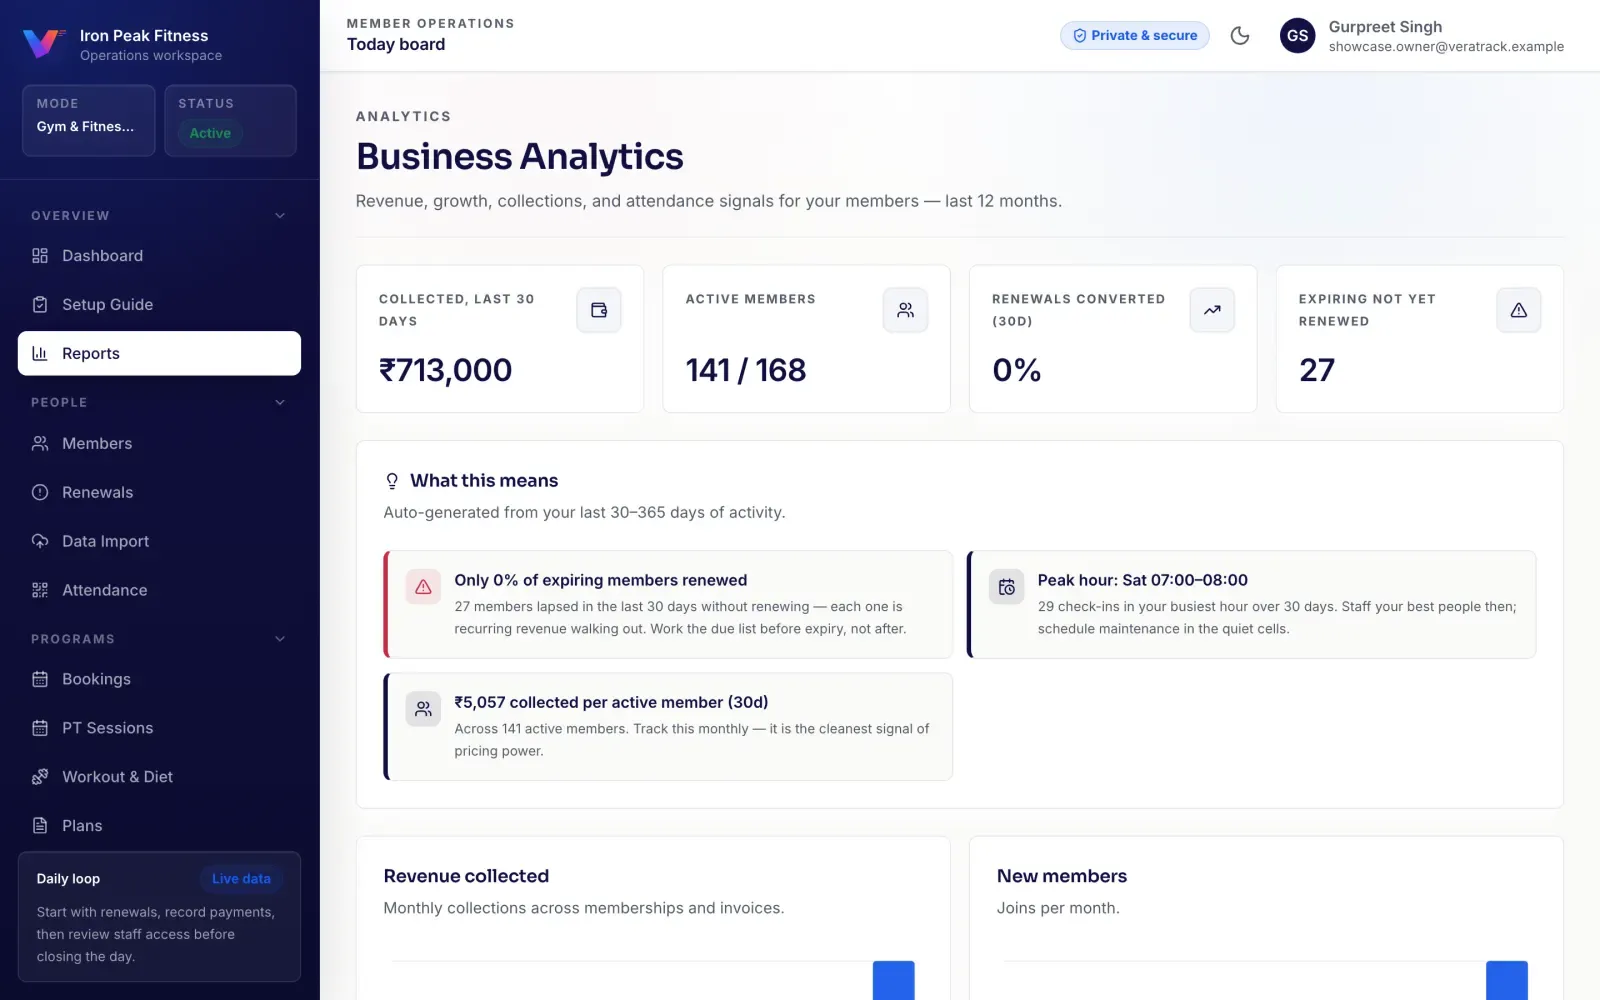Open the Attendance page

point(159,590)
